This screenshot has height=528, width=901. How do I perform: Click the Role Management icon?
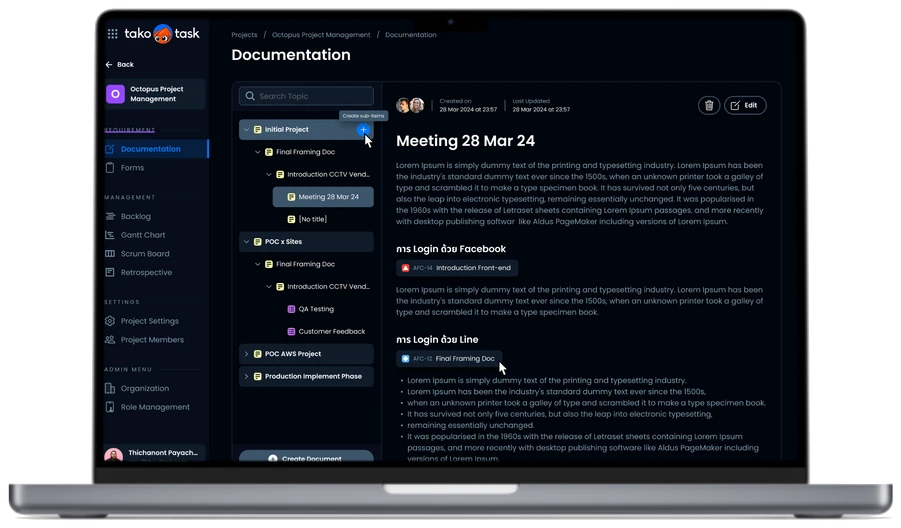[110, 407]
